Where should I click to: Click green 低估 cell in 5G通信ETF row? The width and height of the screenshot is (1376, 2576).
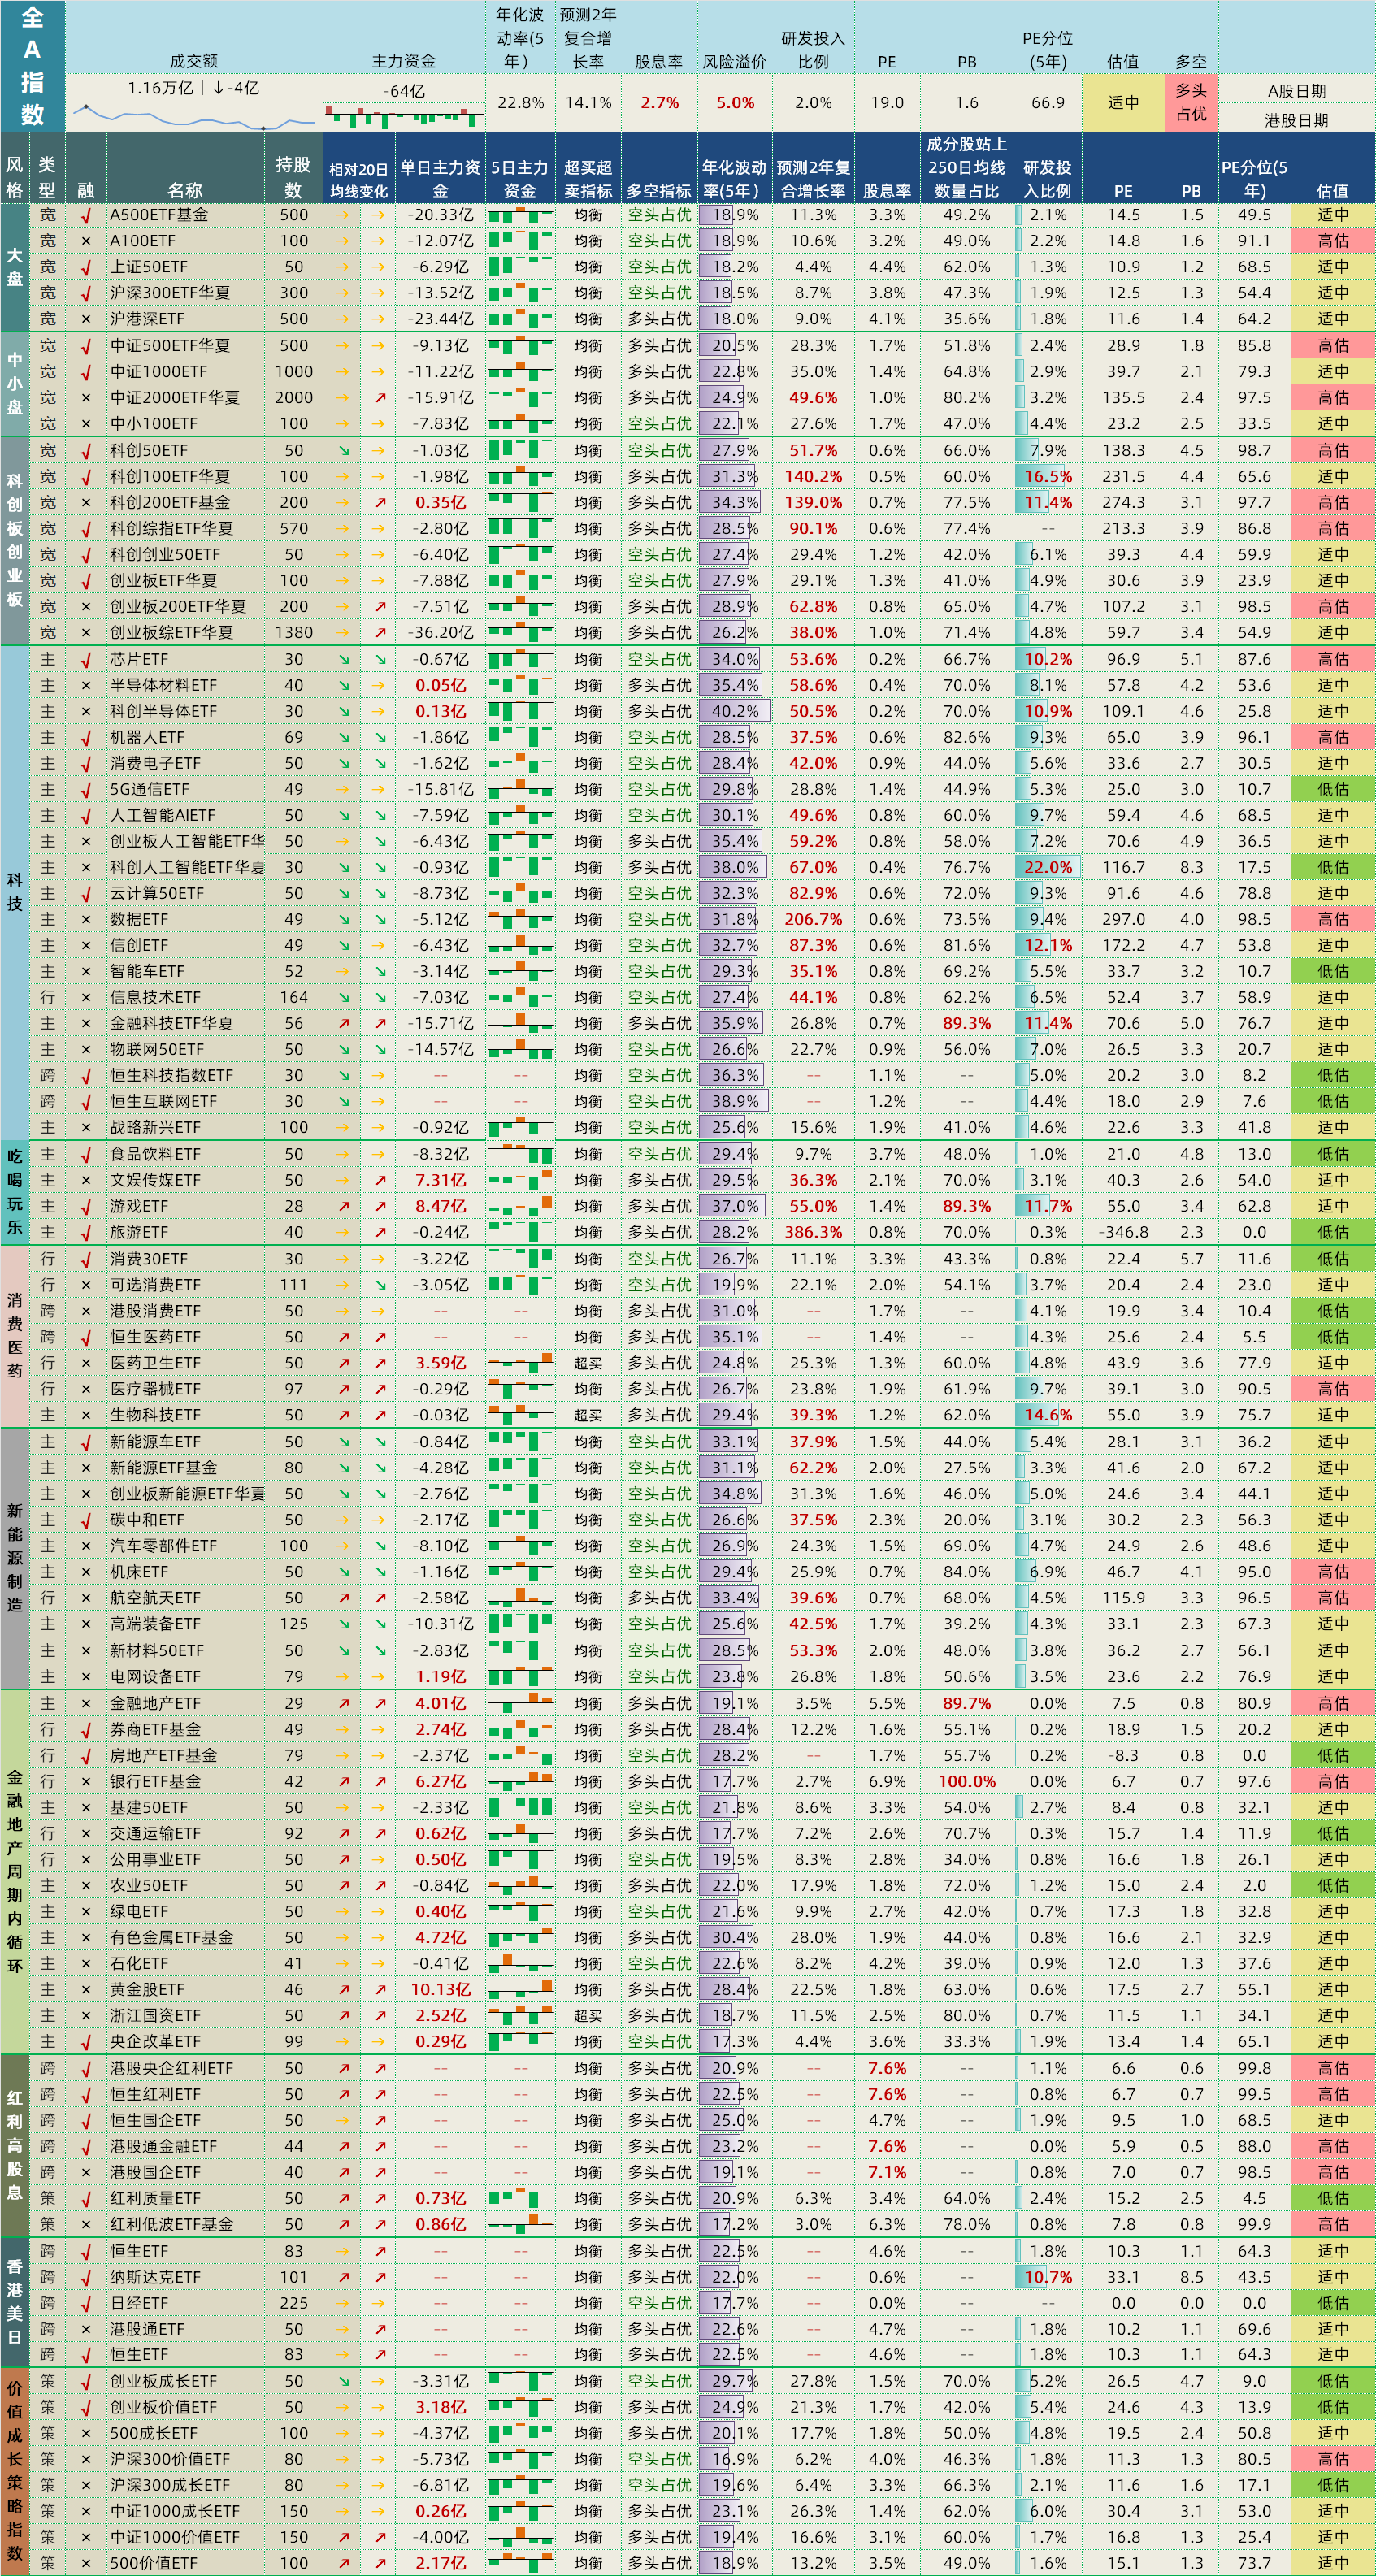coord(1333,790)
